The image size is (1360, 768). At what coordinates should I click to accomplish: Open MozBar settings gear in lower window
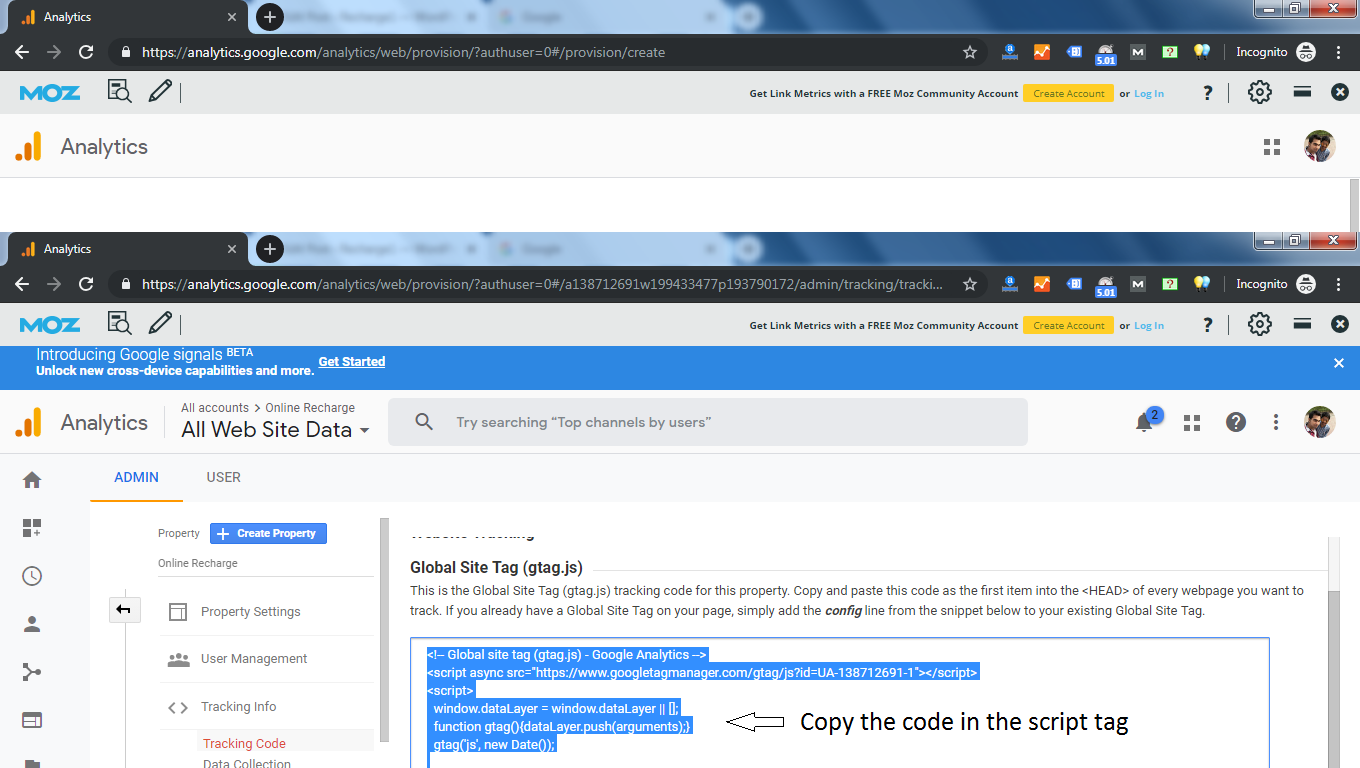[x=1260, y=324]
